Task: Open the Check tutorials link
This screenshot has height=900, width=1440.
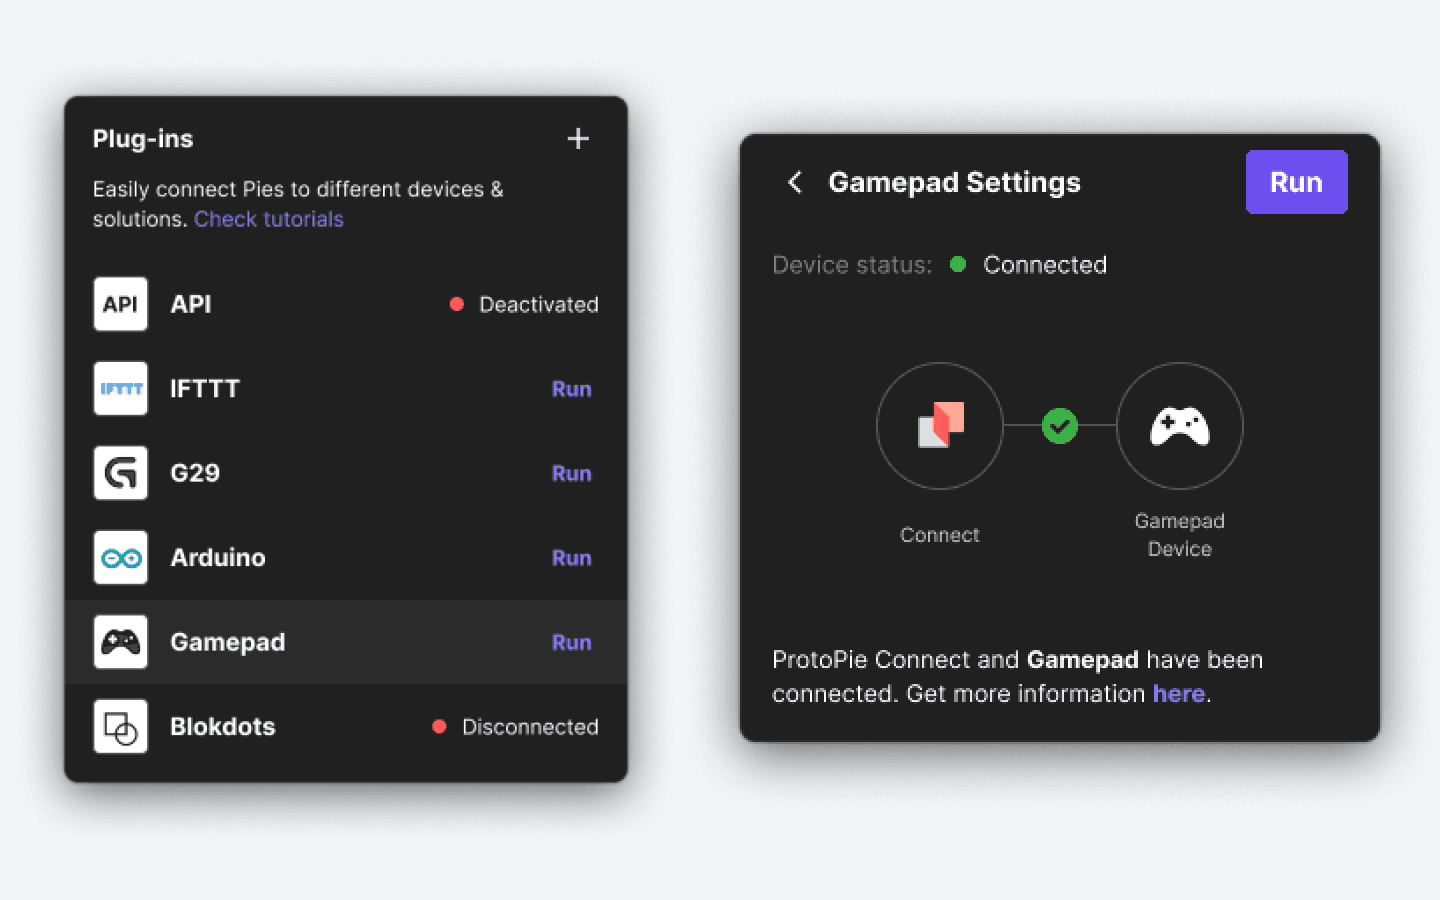Action: [x=268, y=219]
